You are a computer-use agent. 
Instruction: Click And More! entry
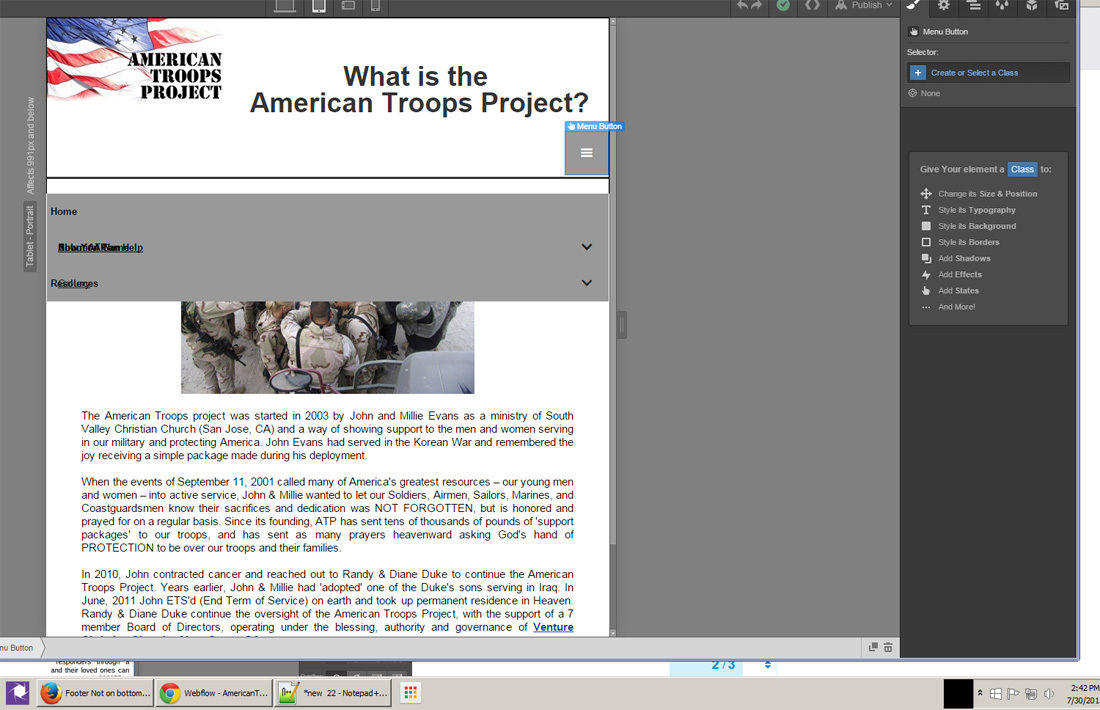pos(956,307)
